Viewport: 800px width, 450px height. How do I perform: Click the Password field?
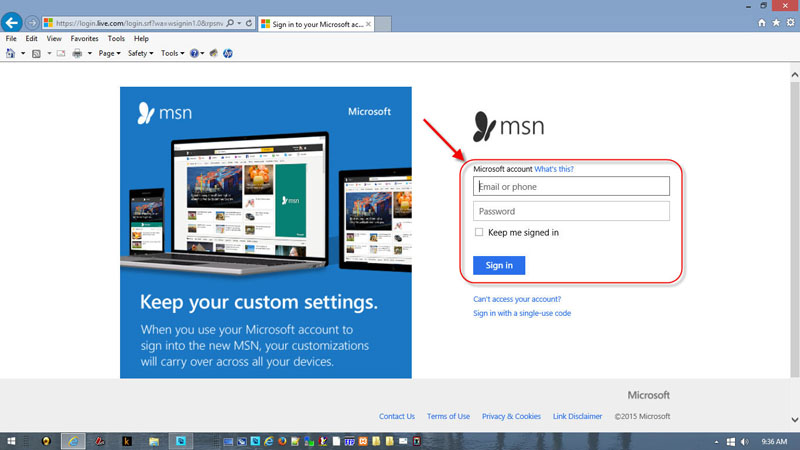571,211
